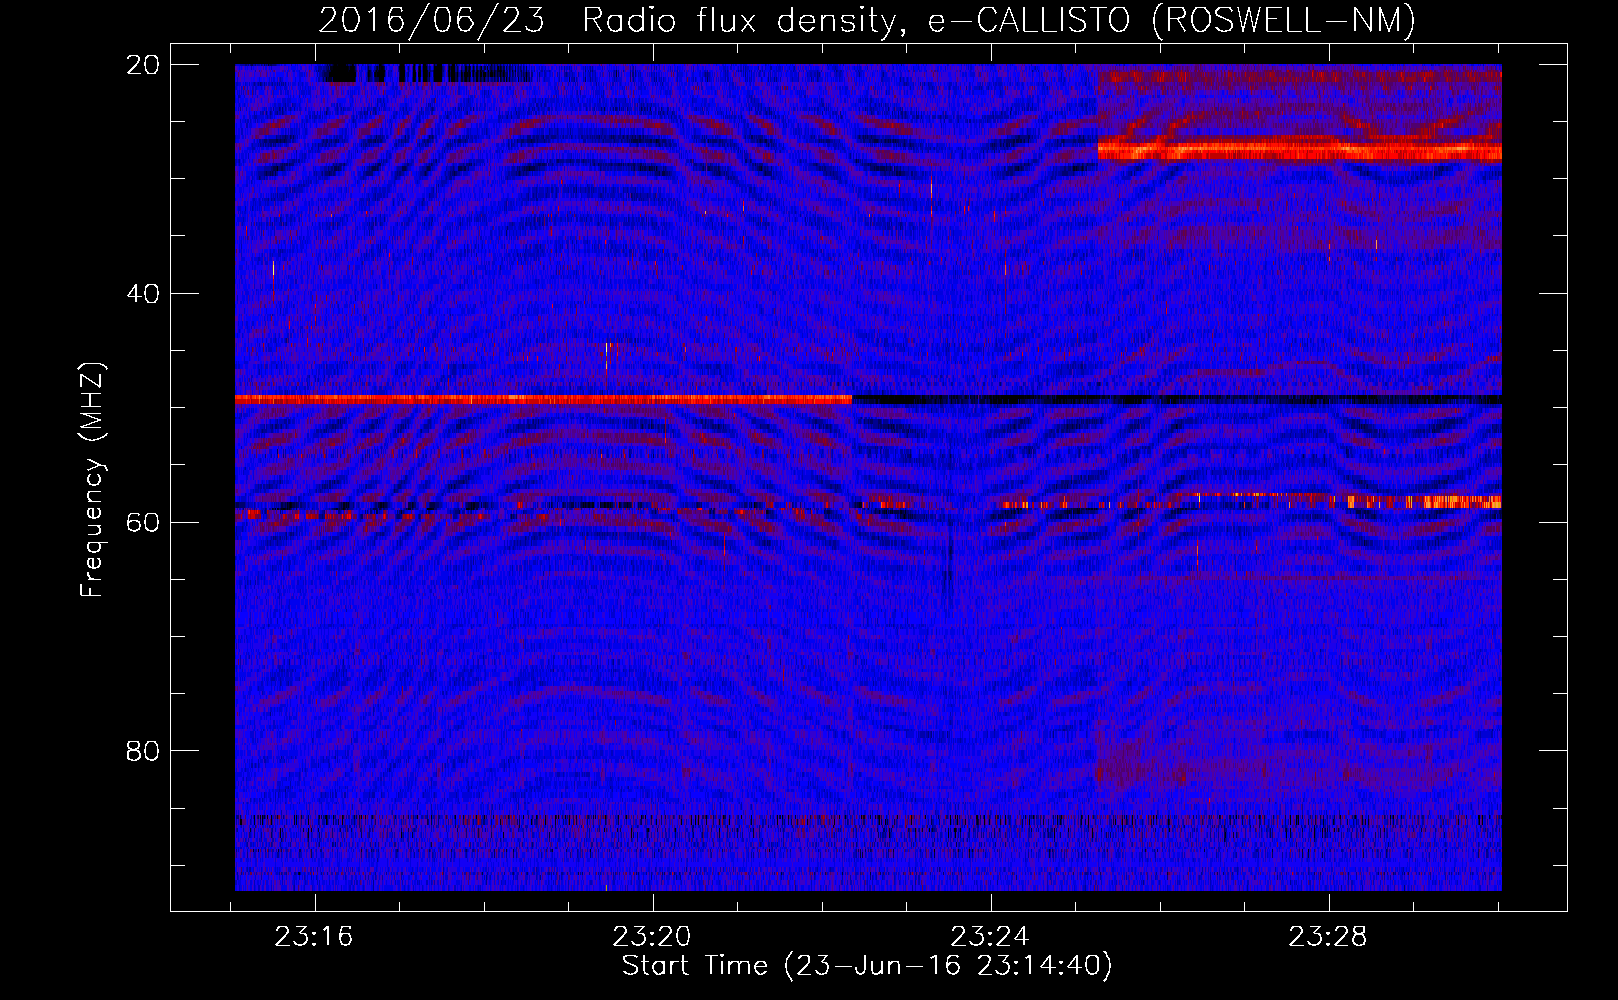Click the time tick label '23:20'

coord(652,937)
